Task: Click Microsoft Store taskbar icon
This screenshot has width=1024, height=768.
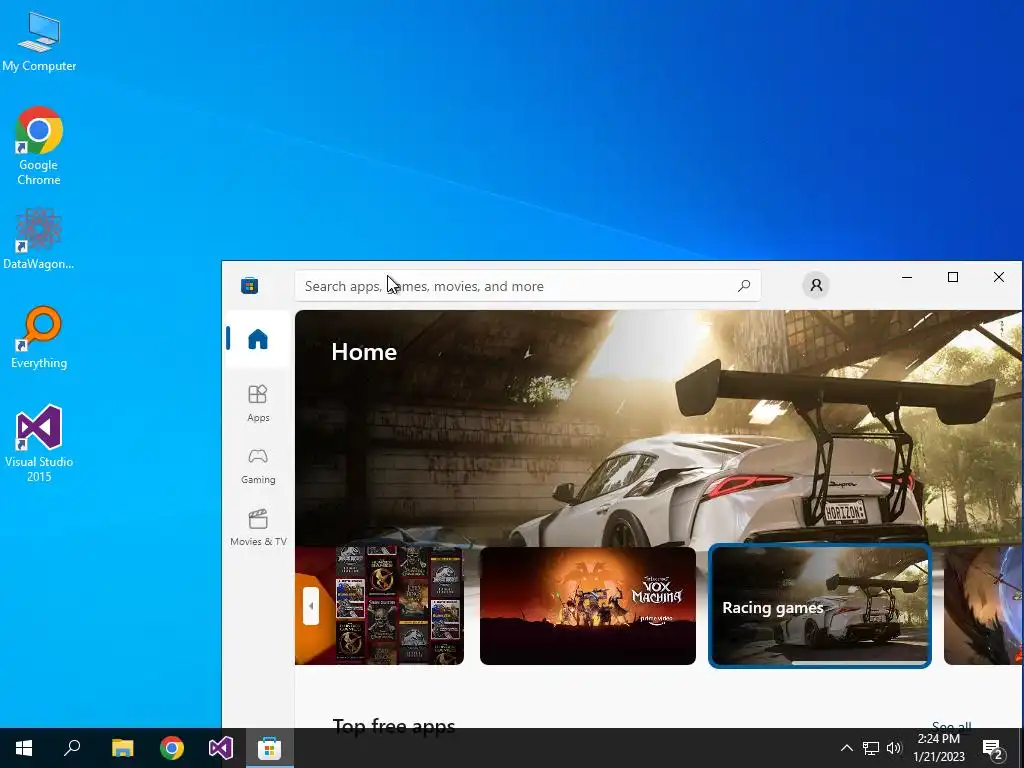Action: coord(270,748)
